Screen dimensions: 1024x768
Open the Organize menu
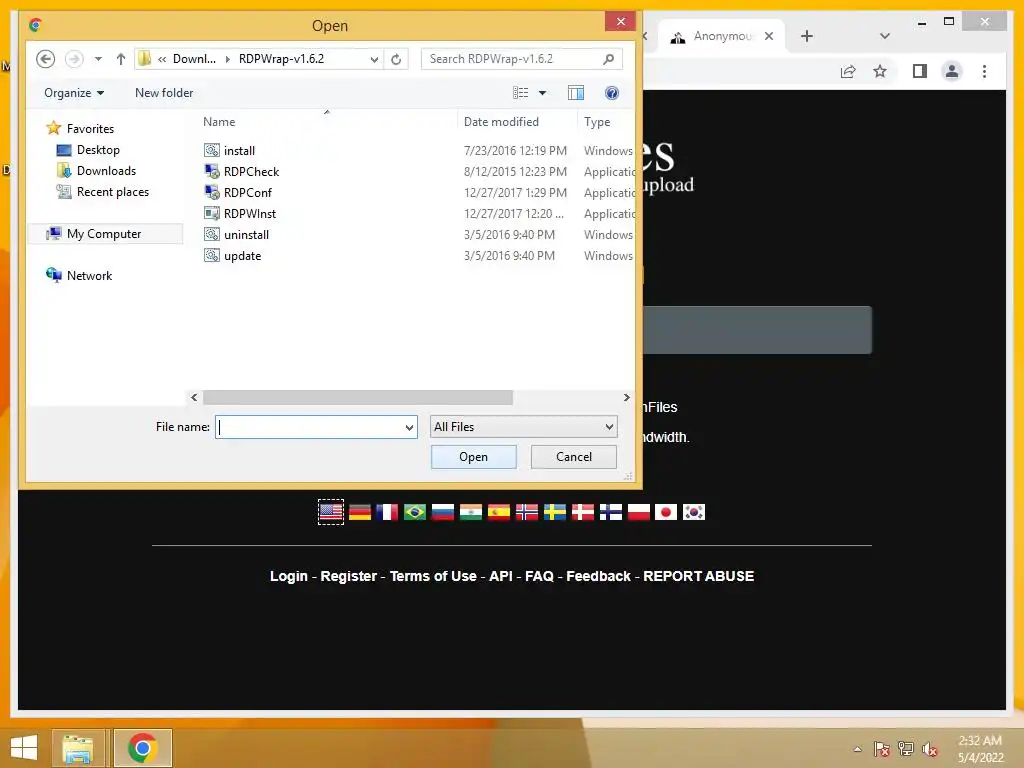[x=74, y=93]
